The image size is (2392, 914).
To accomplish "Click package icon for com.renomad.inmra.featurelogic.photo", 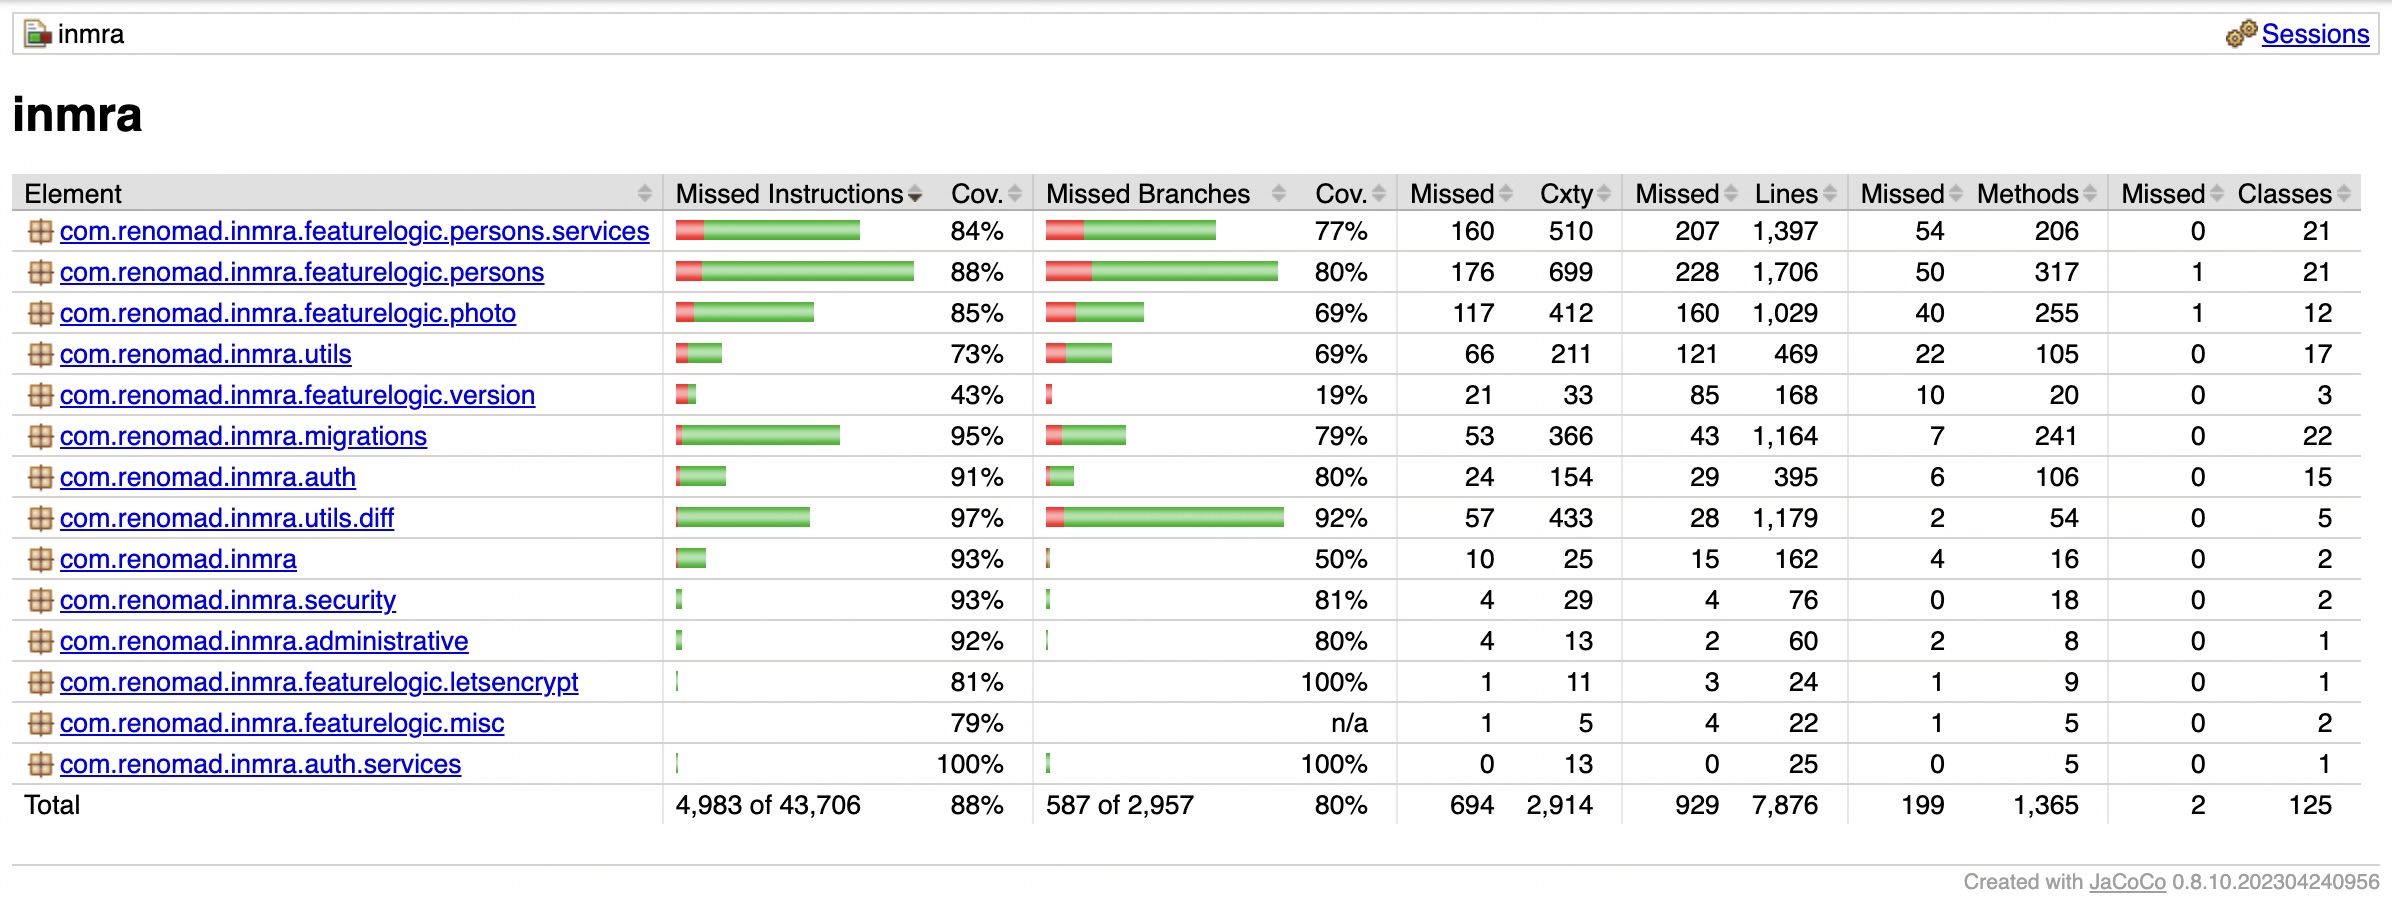I will click(x=40, y=313).
